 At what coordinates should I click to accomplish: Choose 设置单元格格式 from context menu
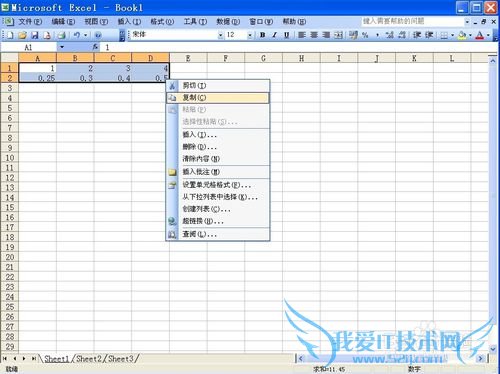click(x=218, y=185)
